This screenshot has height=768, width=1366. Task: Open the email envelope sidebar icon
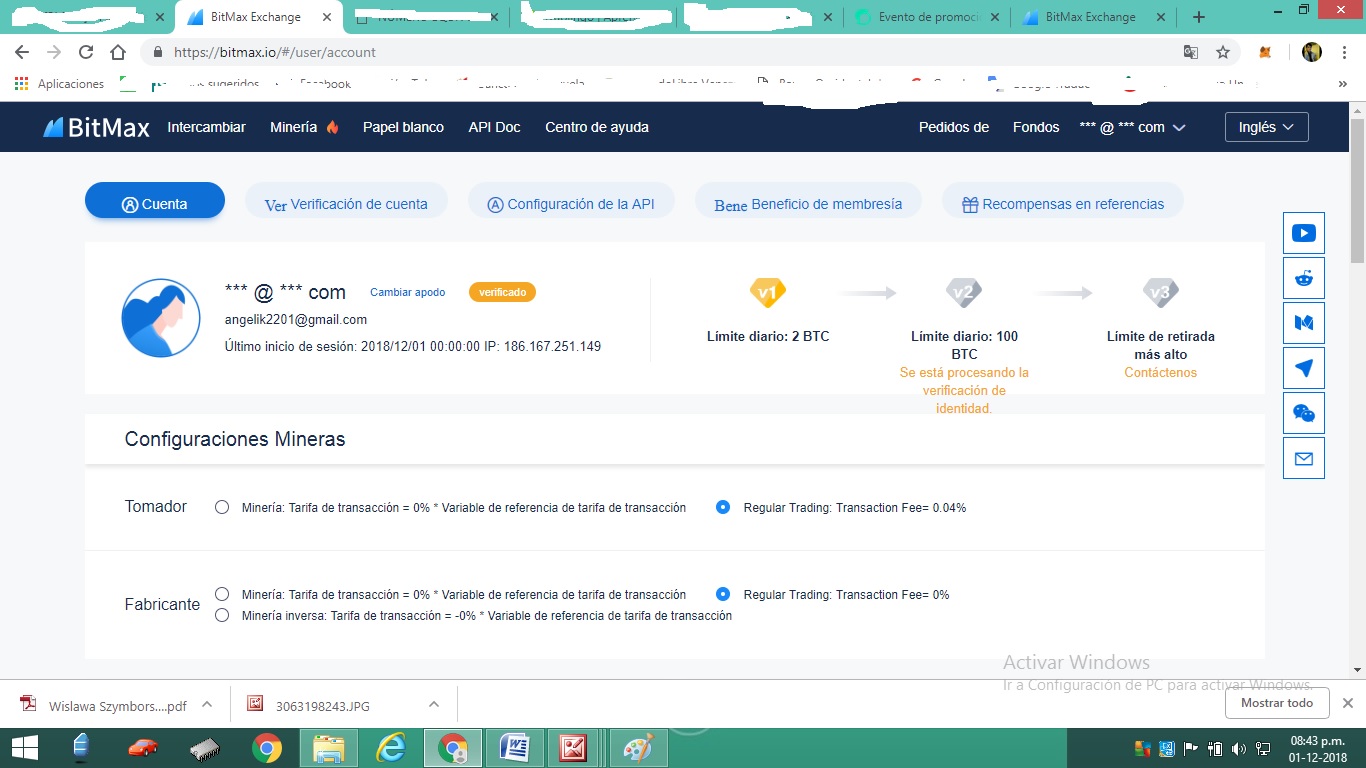[x=1303, y=459]
